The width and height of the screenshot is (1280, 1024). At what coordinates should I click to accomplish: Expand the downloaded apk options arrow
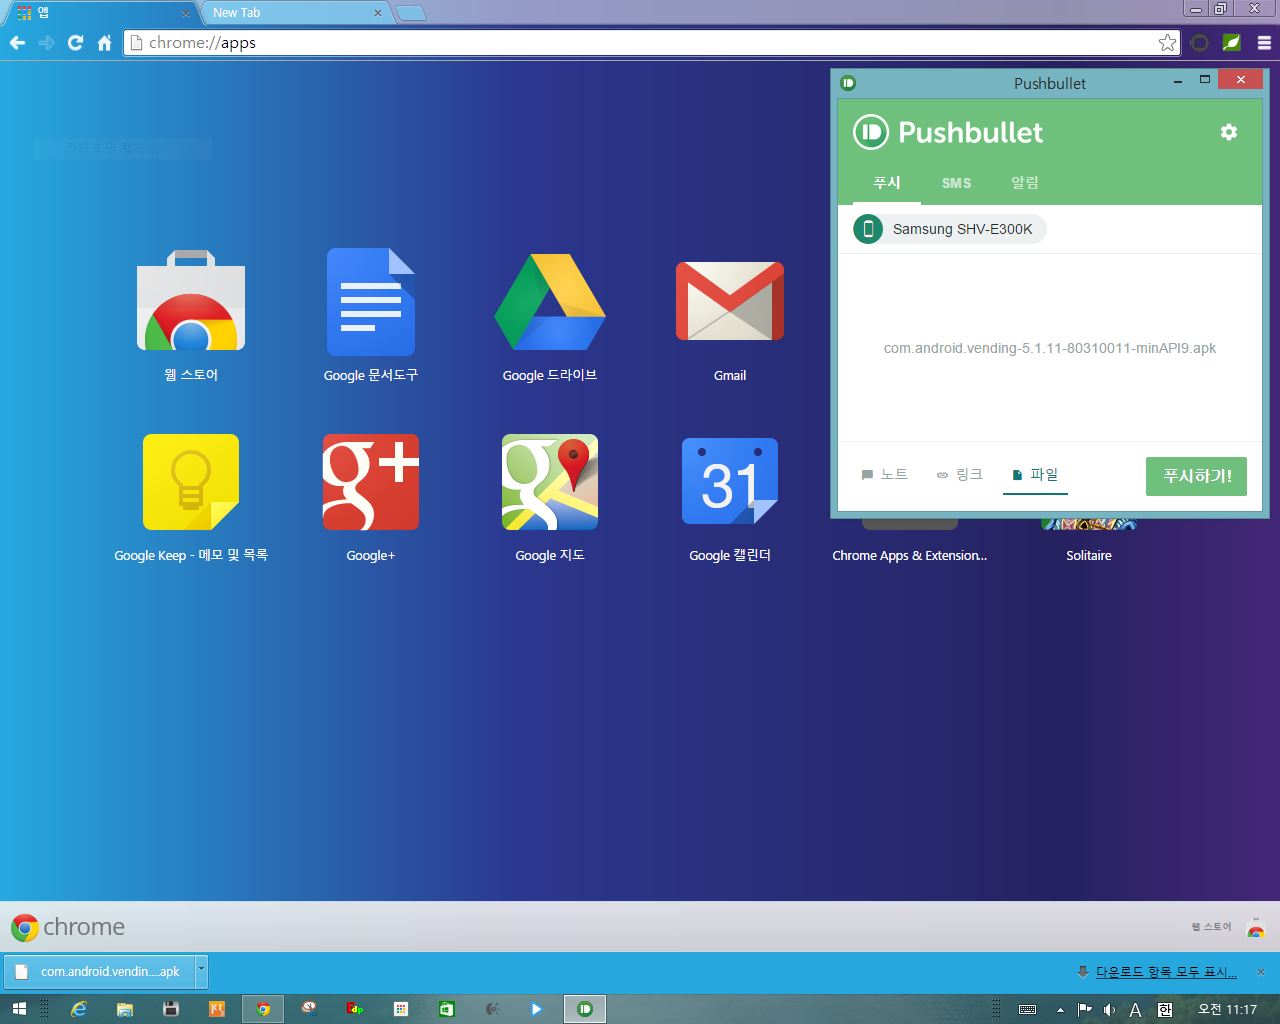coord(201,970)
